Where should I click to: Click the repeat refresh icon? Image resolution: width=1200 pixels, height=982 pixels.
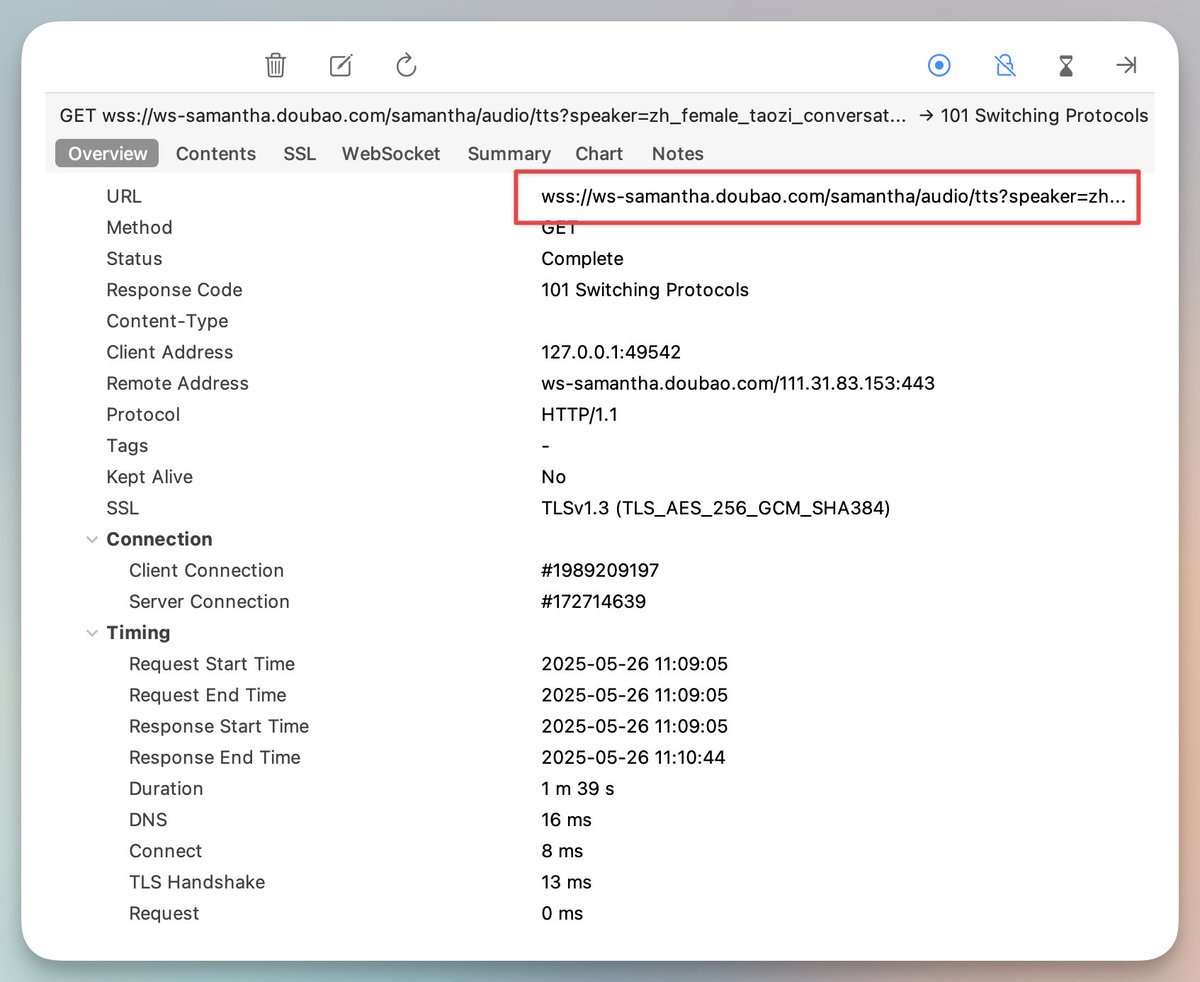(406, 66)
